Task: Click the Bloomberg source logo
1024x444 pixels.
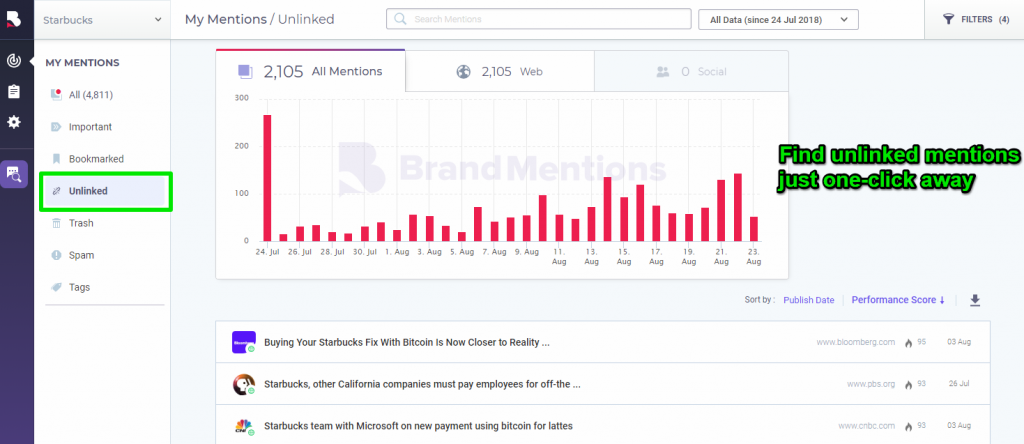Action: (244, 342)
